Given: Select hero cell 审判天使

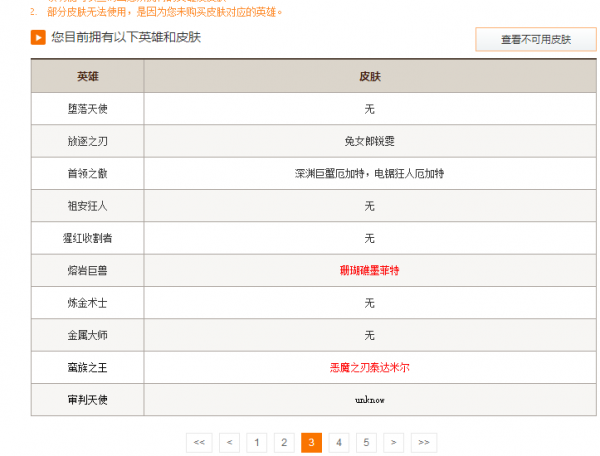Looking at the screenshot, I should (x=88, y=400).
